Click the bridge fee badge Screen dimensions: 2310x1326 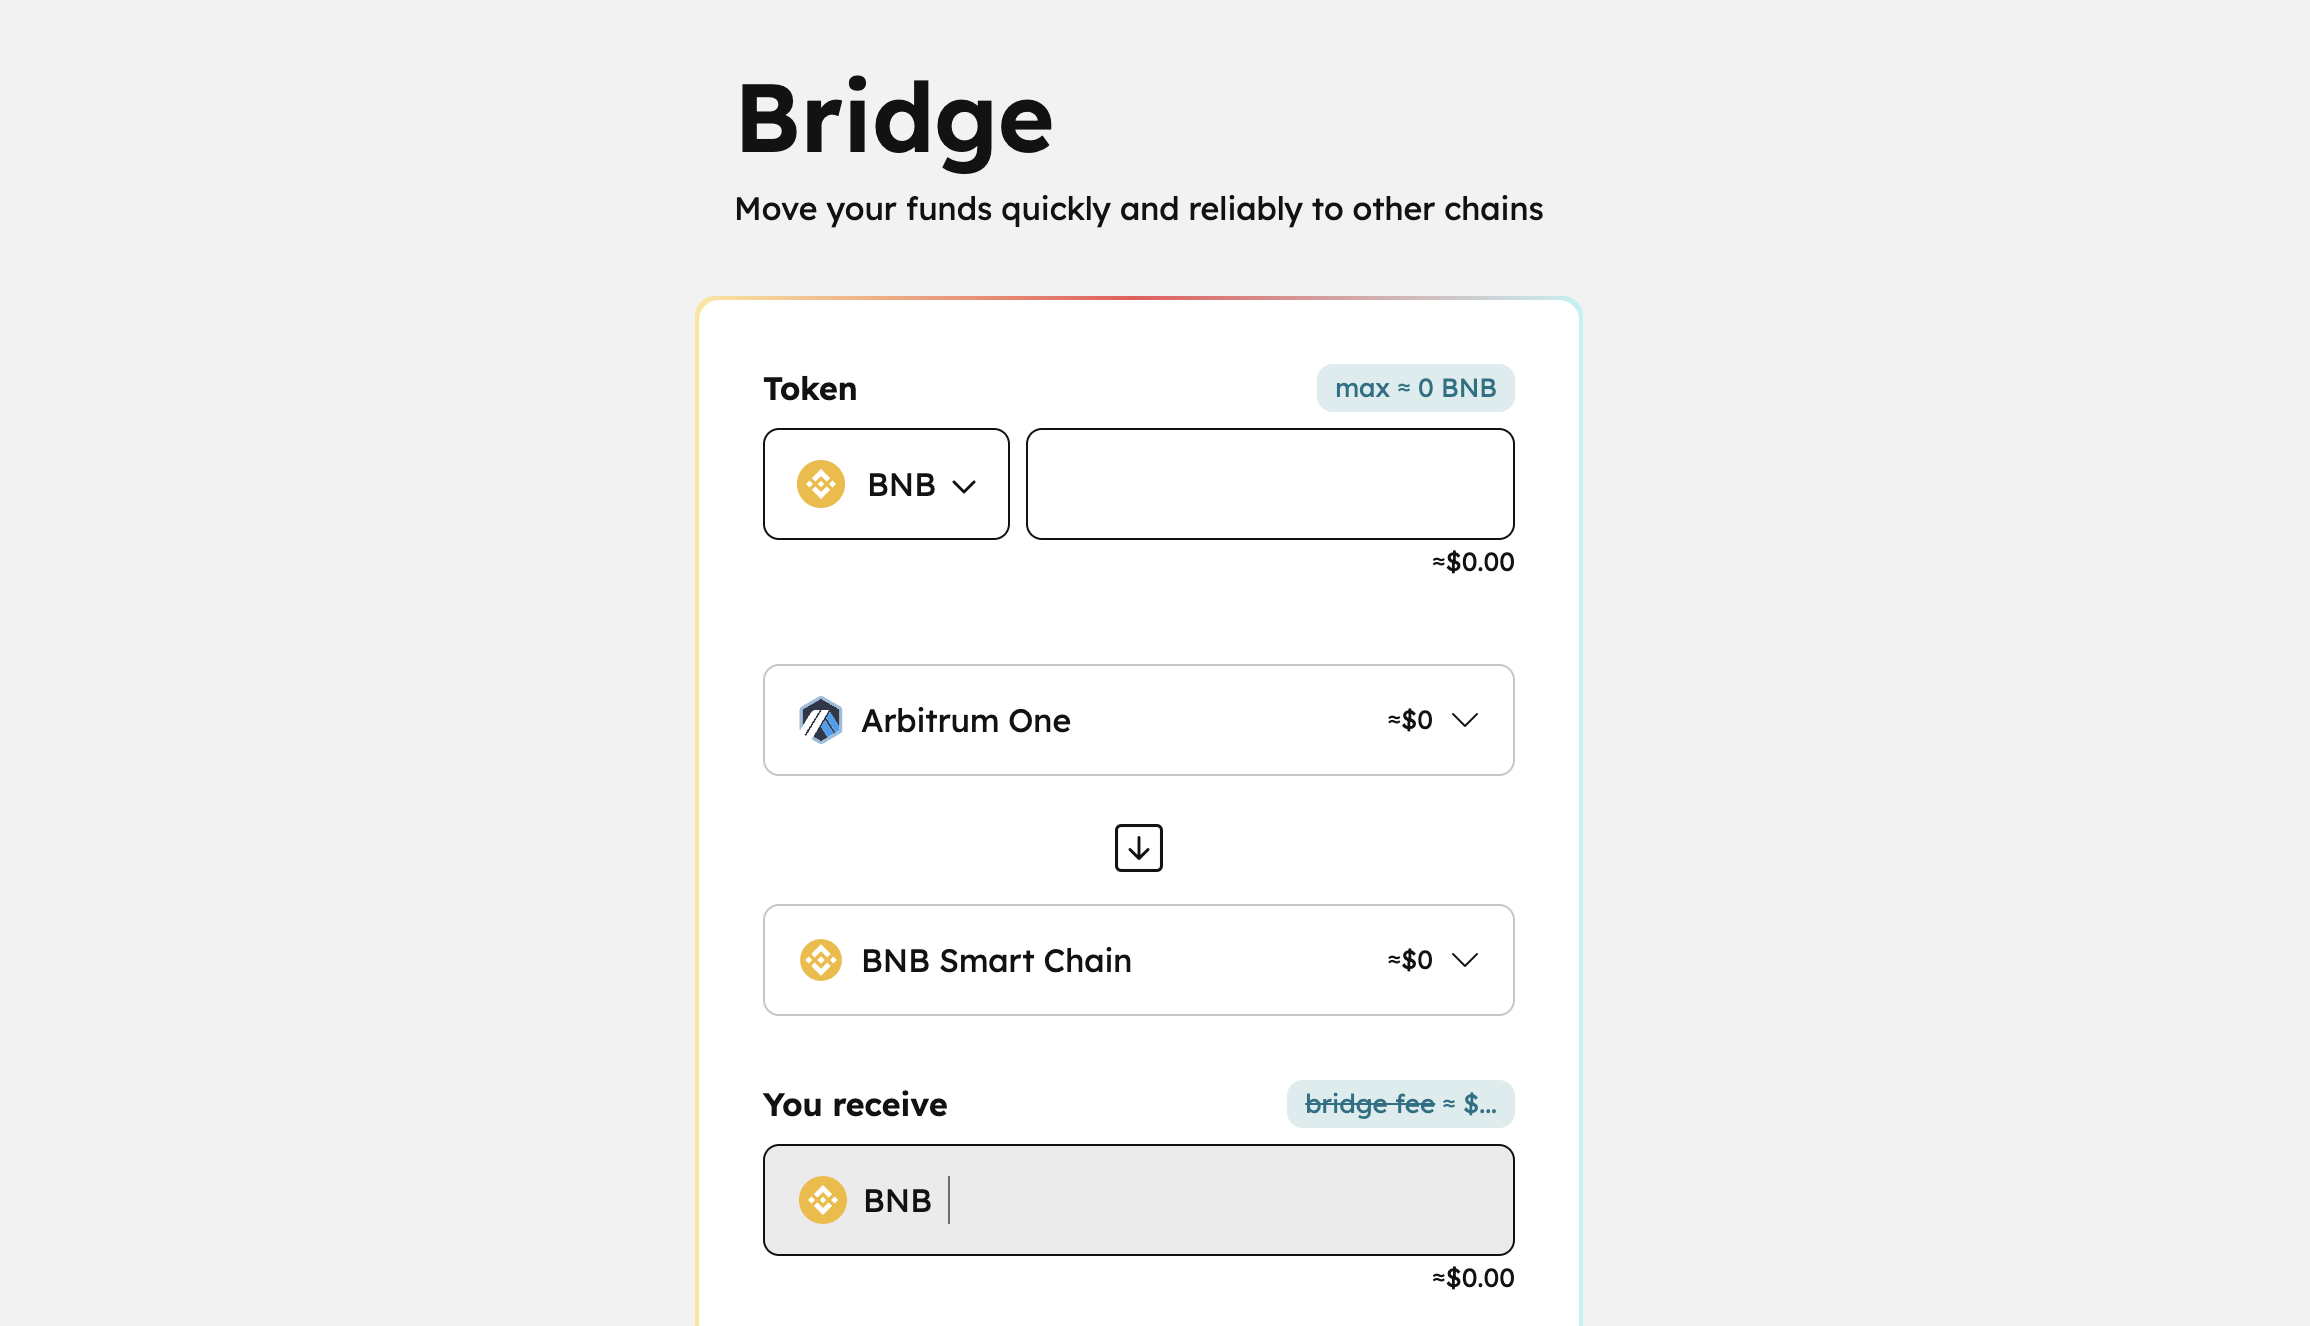pos(1400,1104)
